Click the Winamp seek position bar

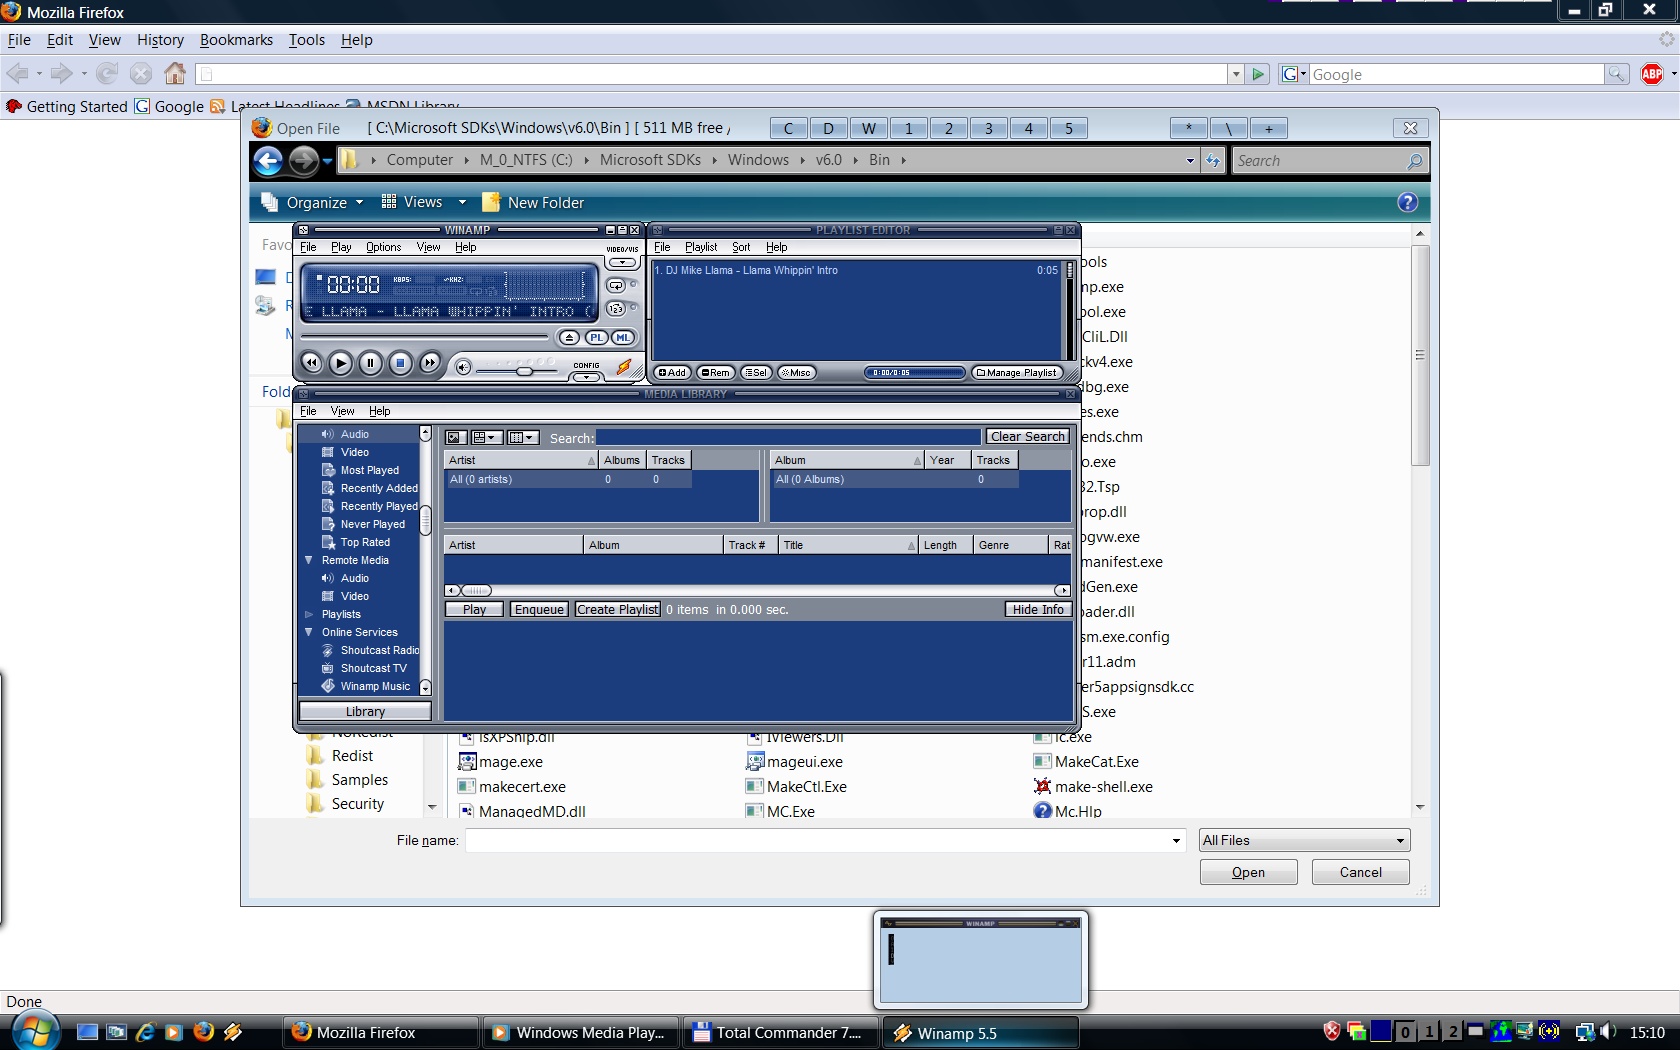[425, 338]
